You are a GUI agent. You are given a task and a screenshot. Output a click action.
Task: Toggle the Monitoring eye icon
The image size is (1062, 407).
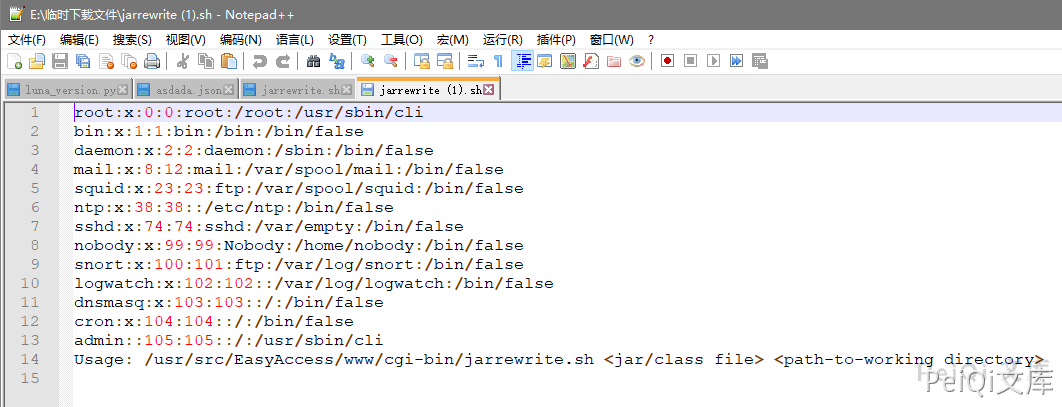636,61
